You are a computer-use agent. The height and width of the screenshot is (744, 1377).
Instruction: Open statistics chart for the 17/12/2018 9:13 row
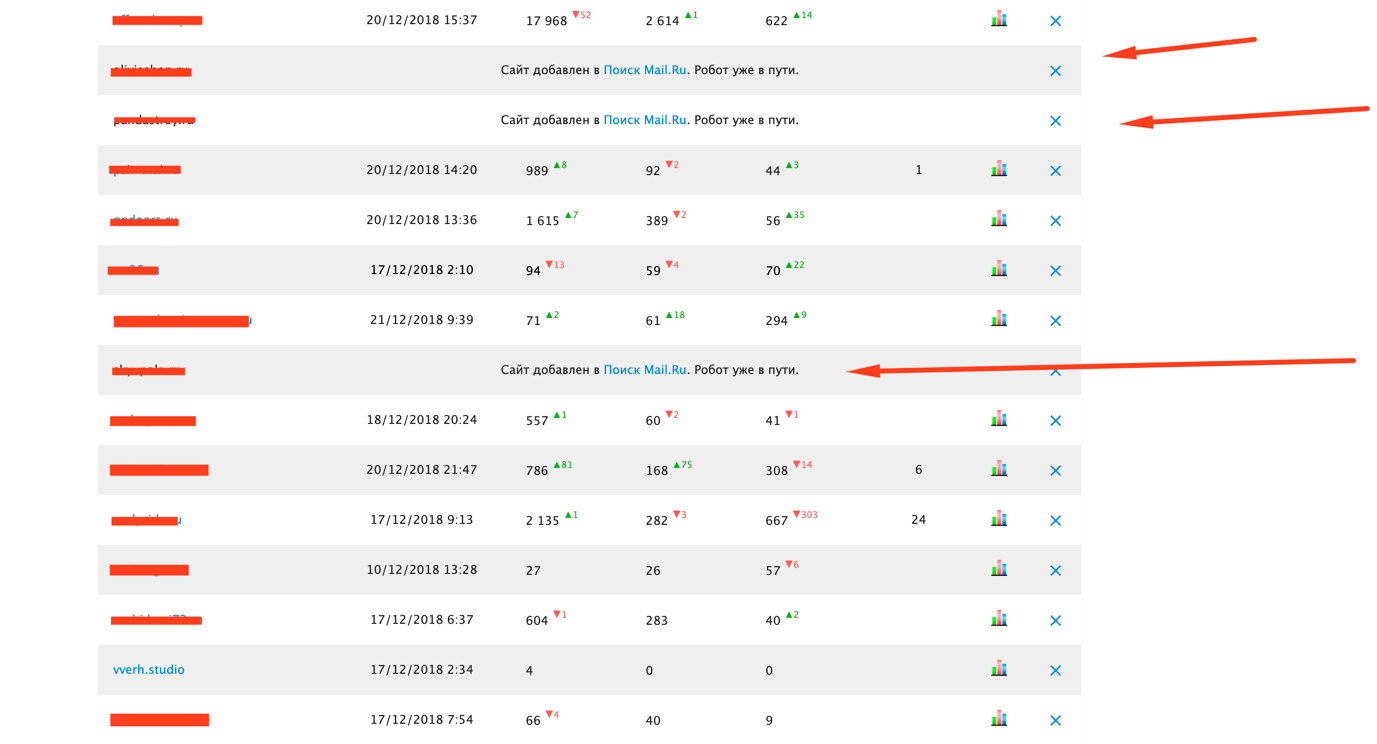pos(999,519)
